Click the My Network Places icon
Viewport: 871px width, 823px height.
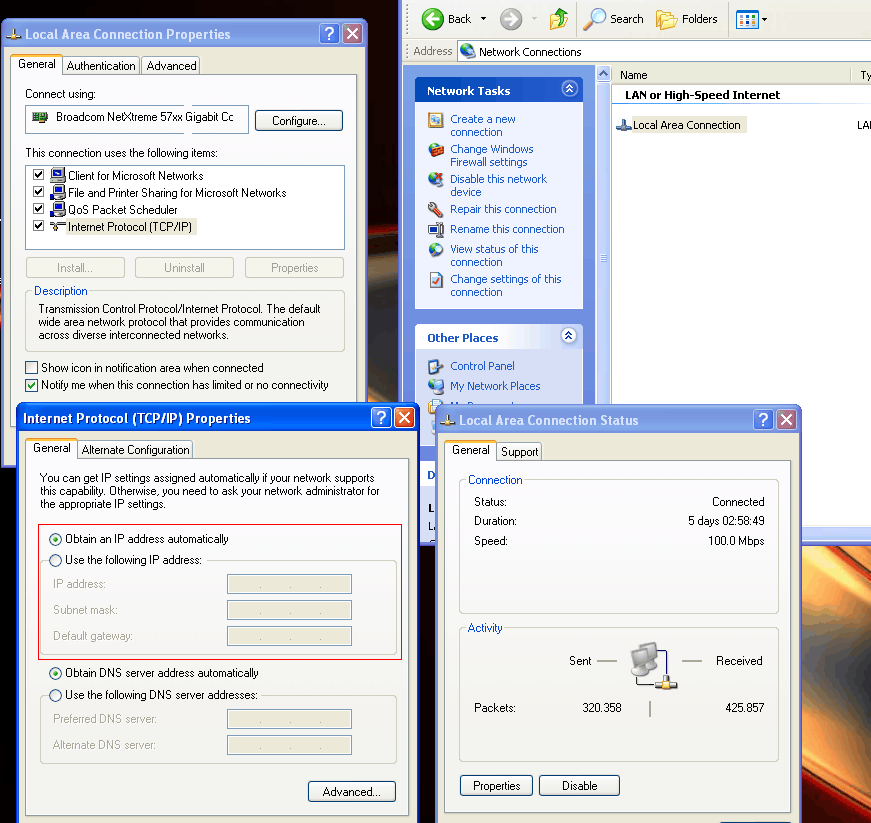tap(436, 386)
